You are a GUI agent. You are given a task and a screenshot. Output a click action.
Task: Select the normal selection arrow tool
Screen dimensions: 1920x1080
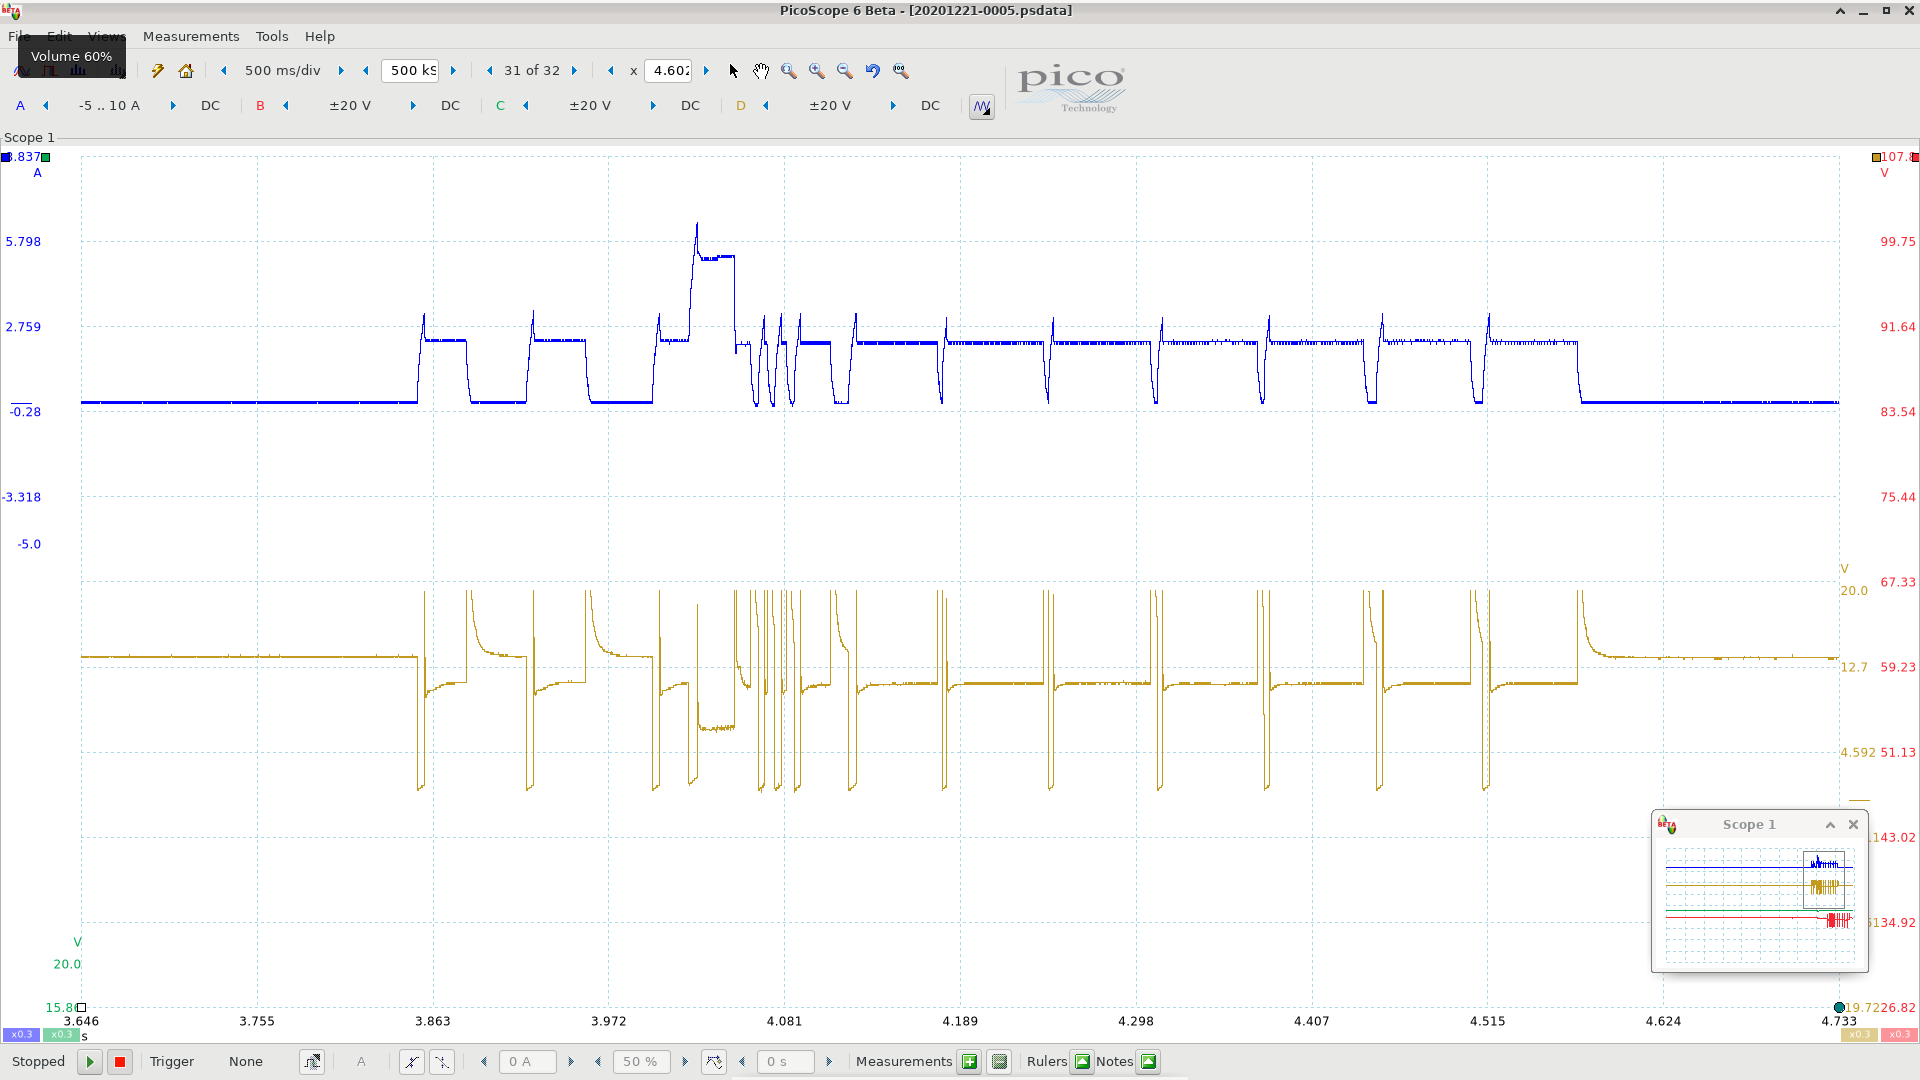tap(733, 71)
